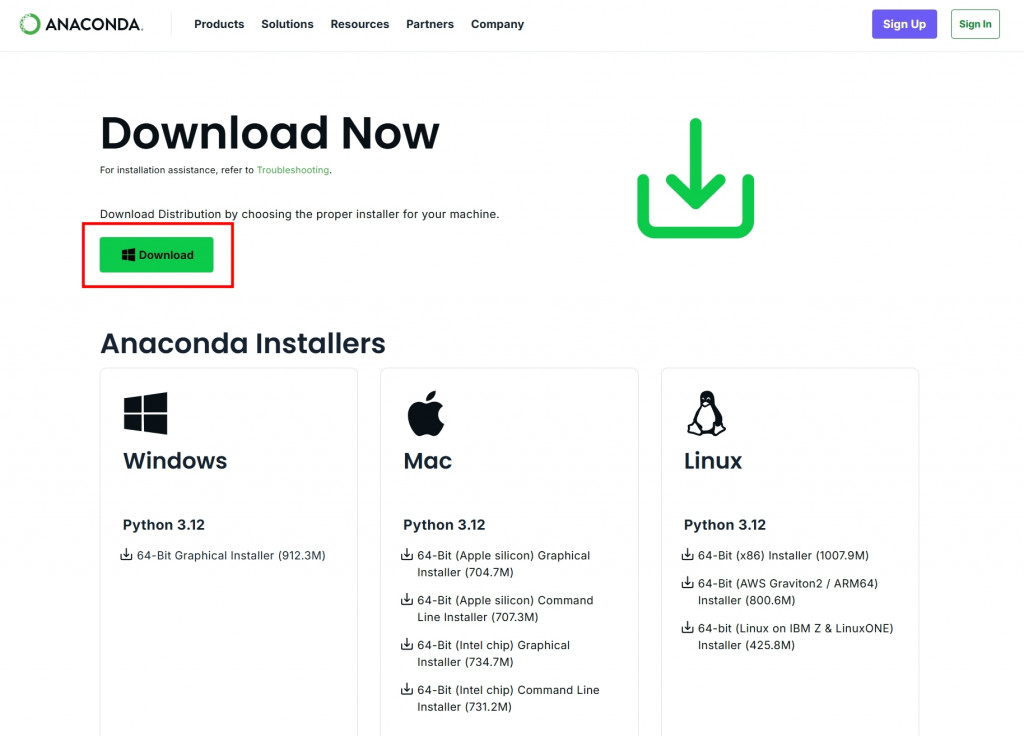Click the purple Sign Up button

904,24
